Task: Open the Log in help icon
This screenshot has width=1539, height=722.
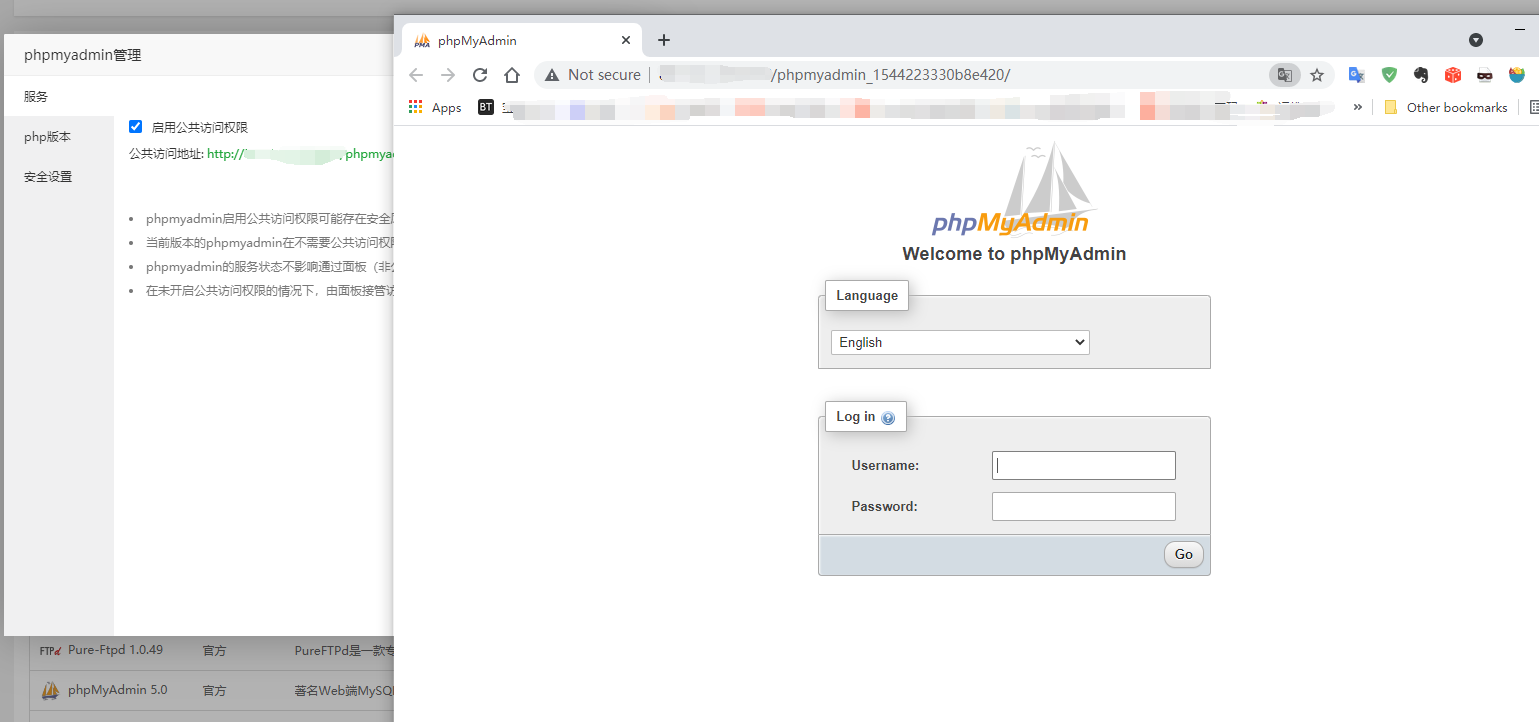Action: point(888,418)
